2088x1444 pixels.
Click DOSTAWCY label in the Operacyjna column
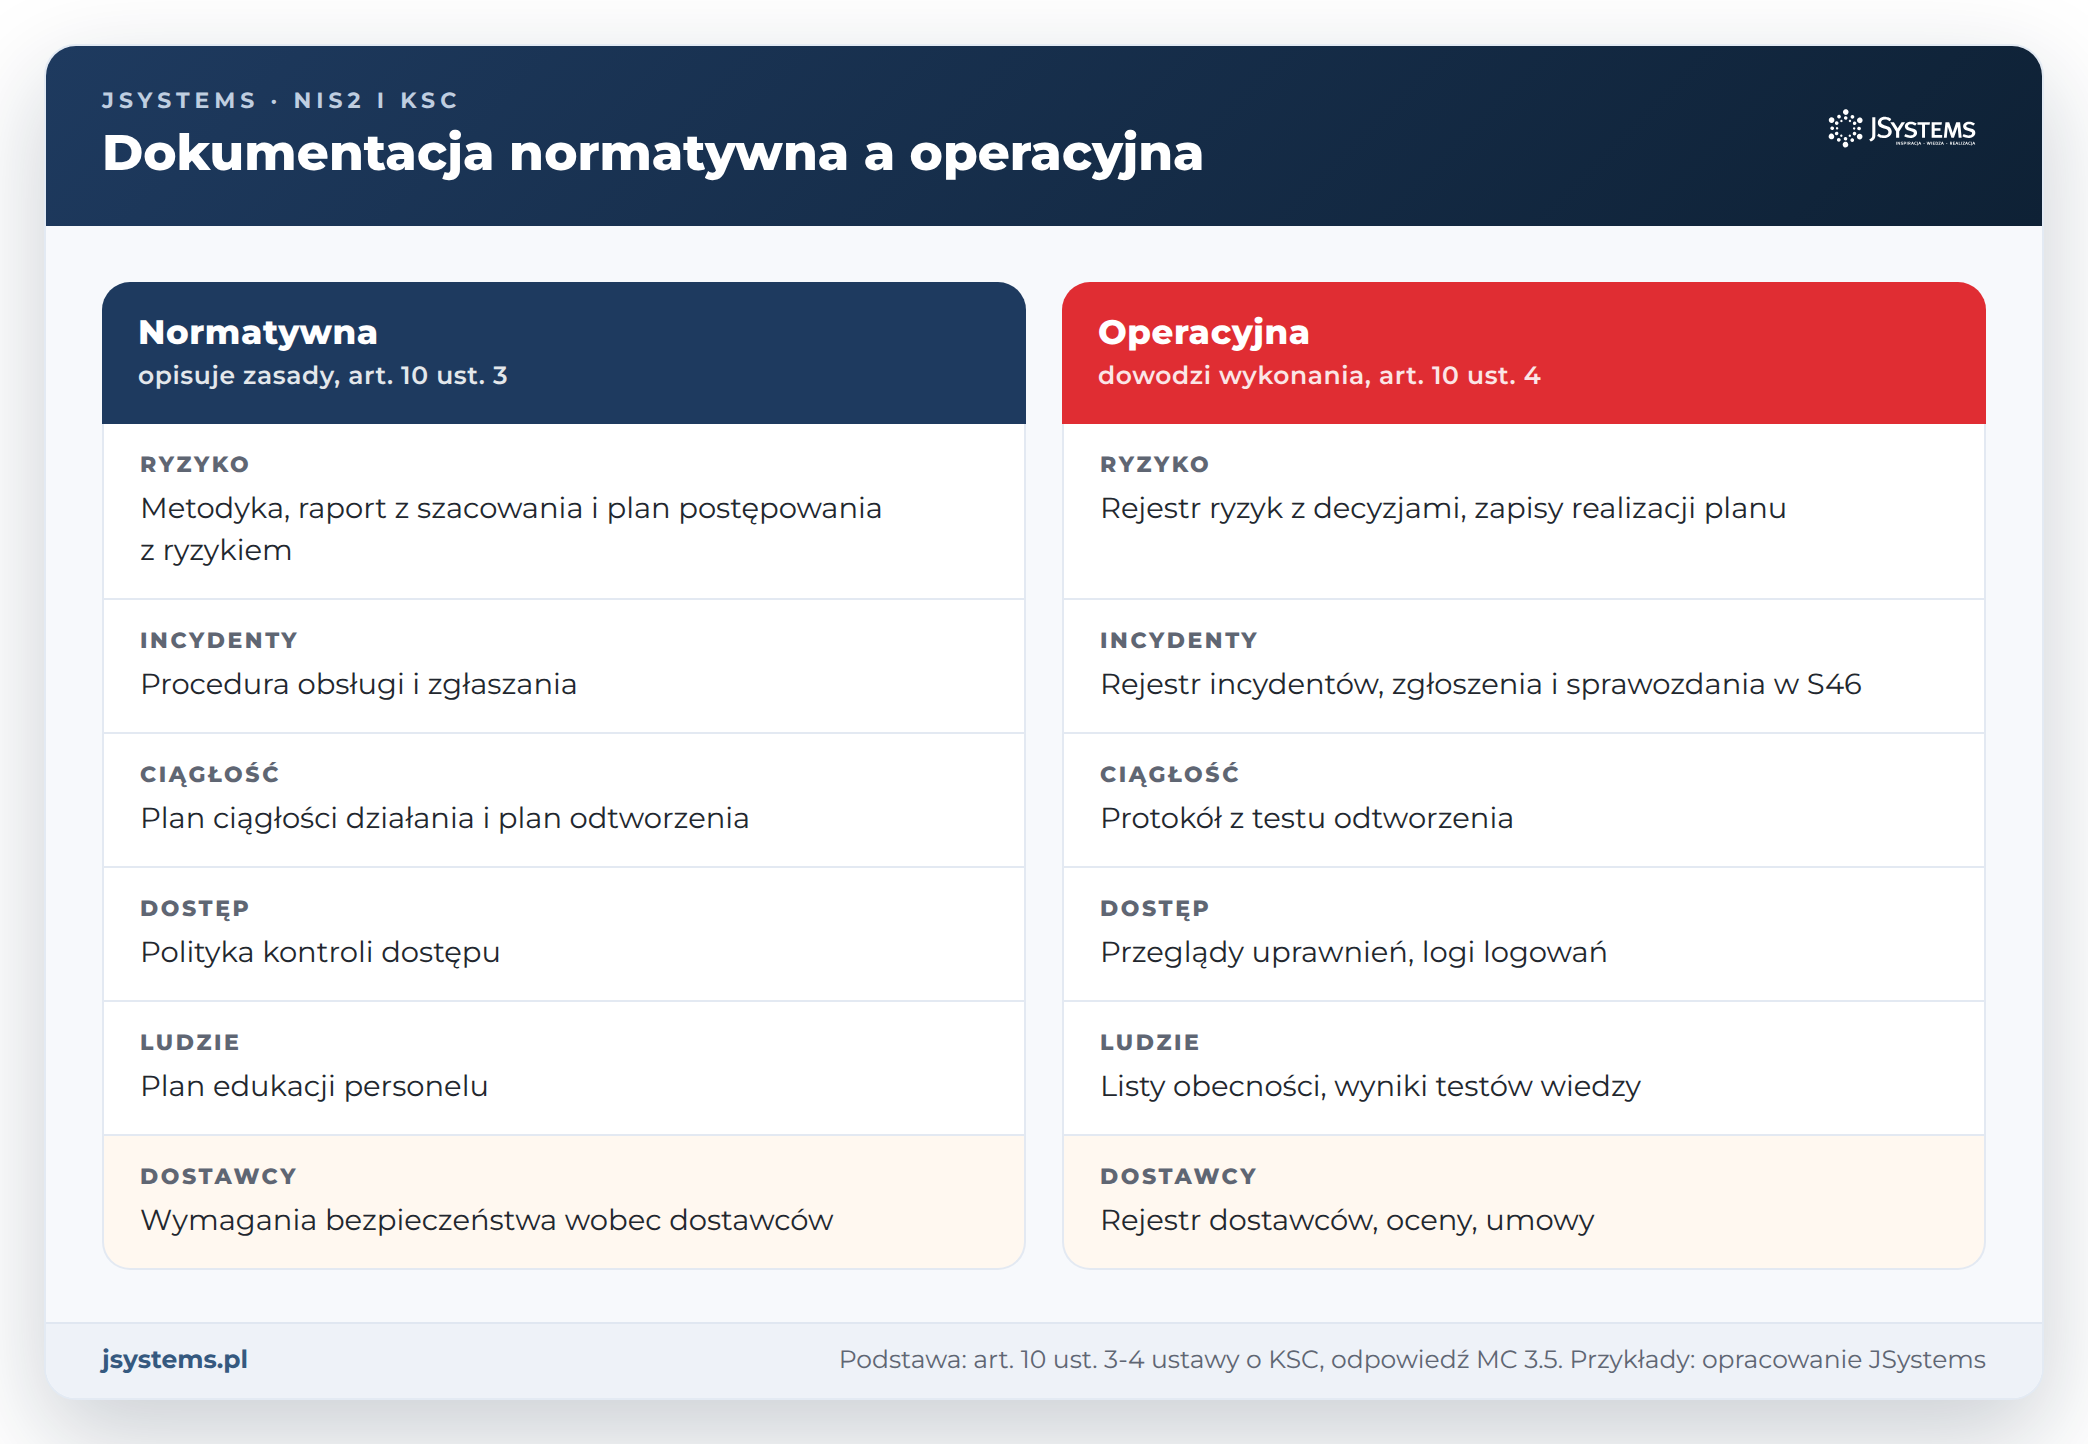(x=1178, y=1176)
